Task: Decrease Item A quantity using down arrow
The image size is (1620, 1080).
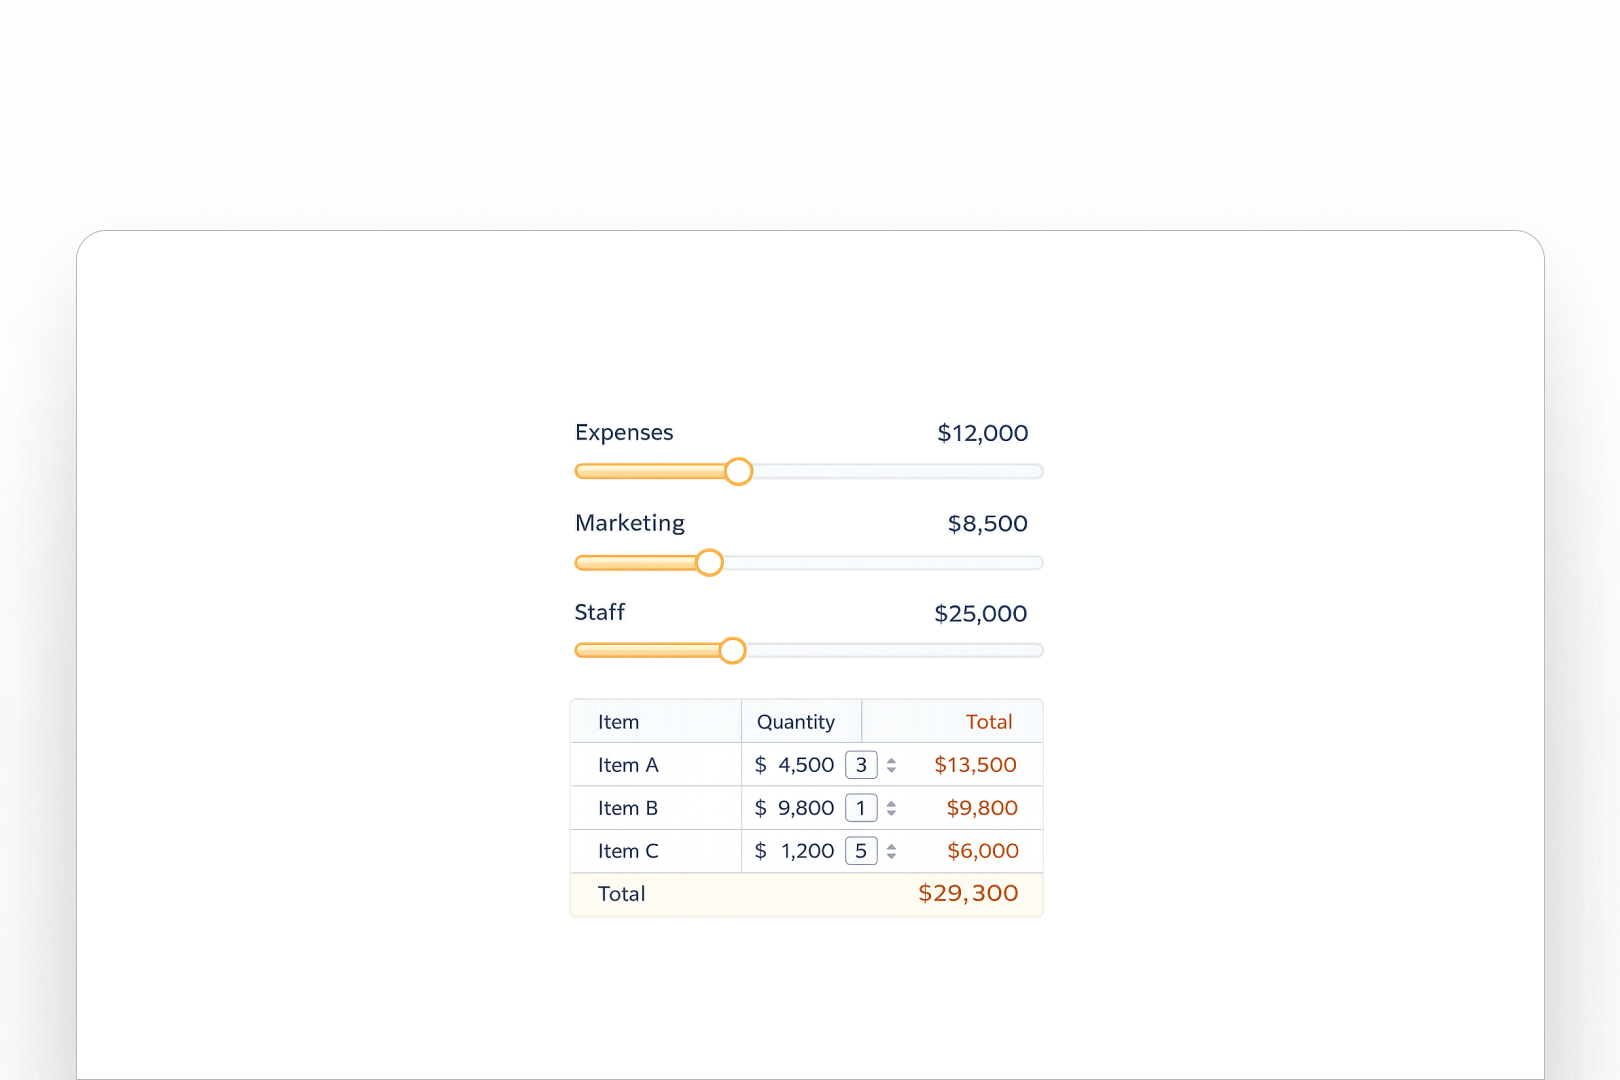Action: [x=891, y=769]
